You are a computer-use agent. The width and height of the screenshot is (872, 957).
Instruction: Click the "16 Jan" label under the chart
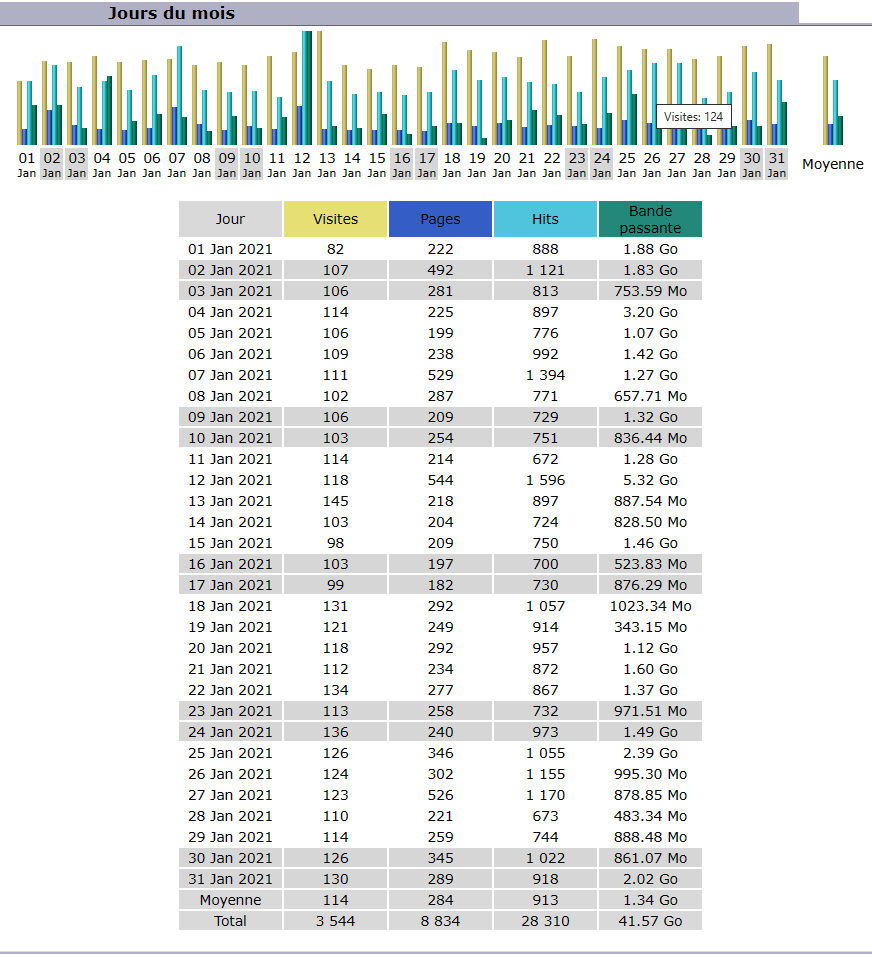click(402, 164)
